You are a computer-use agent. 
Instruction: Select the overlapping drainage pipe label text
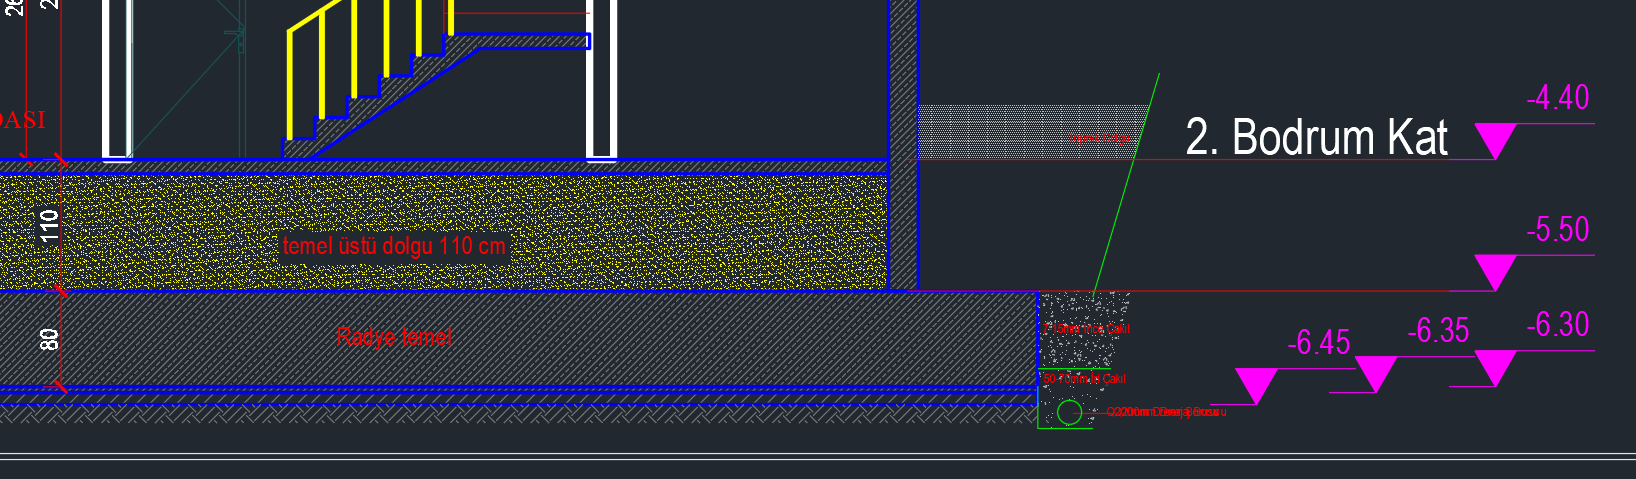[x=1166, y=412]
